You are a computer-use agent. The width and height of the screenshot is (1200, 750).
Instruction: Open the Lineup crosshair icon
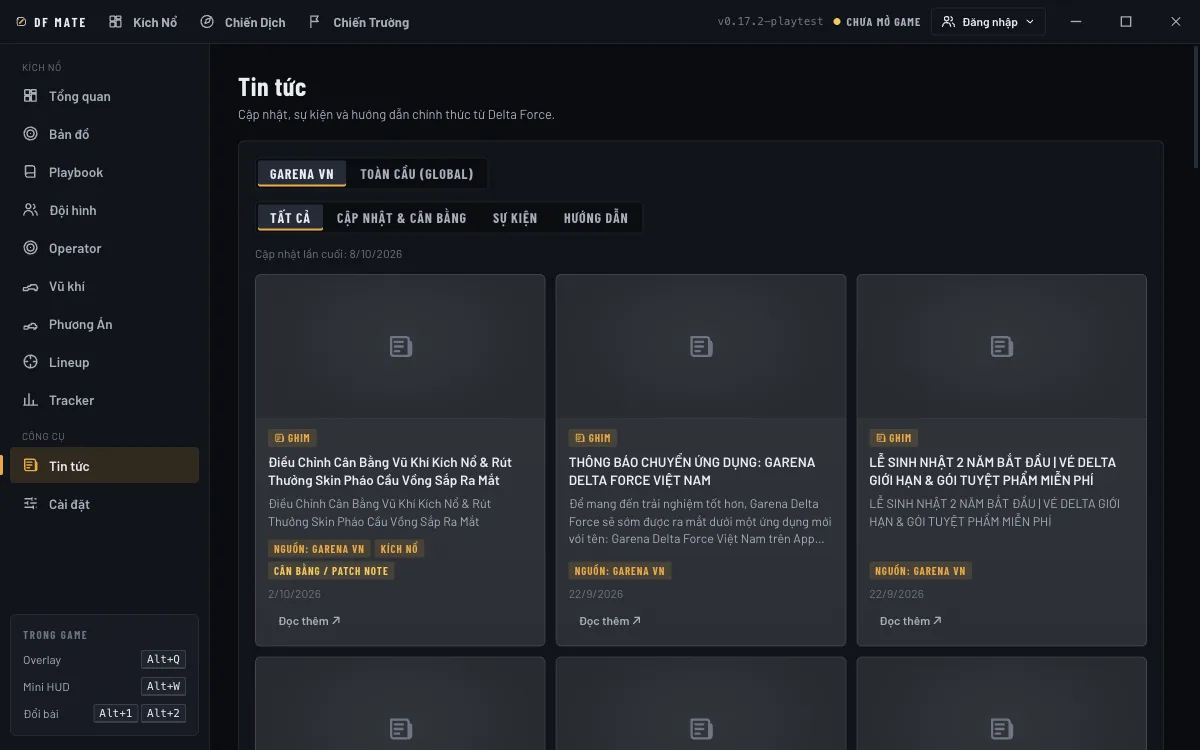click(30, 362)
